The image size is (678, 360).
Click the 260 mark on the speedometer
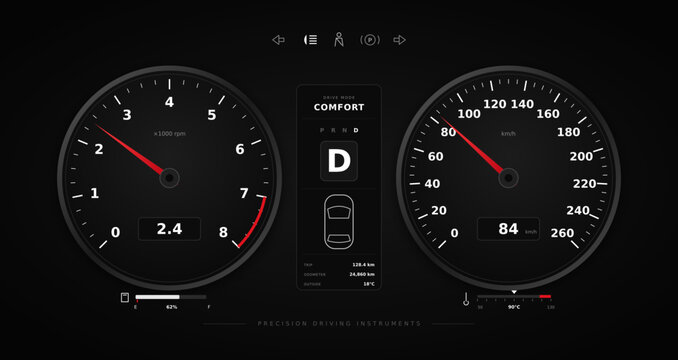tap(562, 233)
